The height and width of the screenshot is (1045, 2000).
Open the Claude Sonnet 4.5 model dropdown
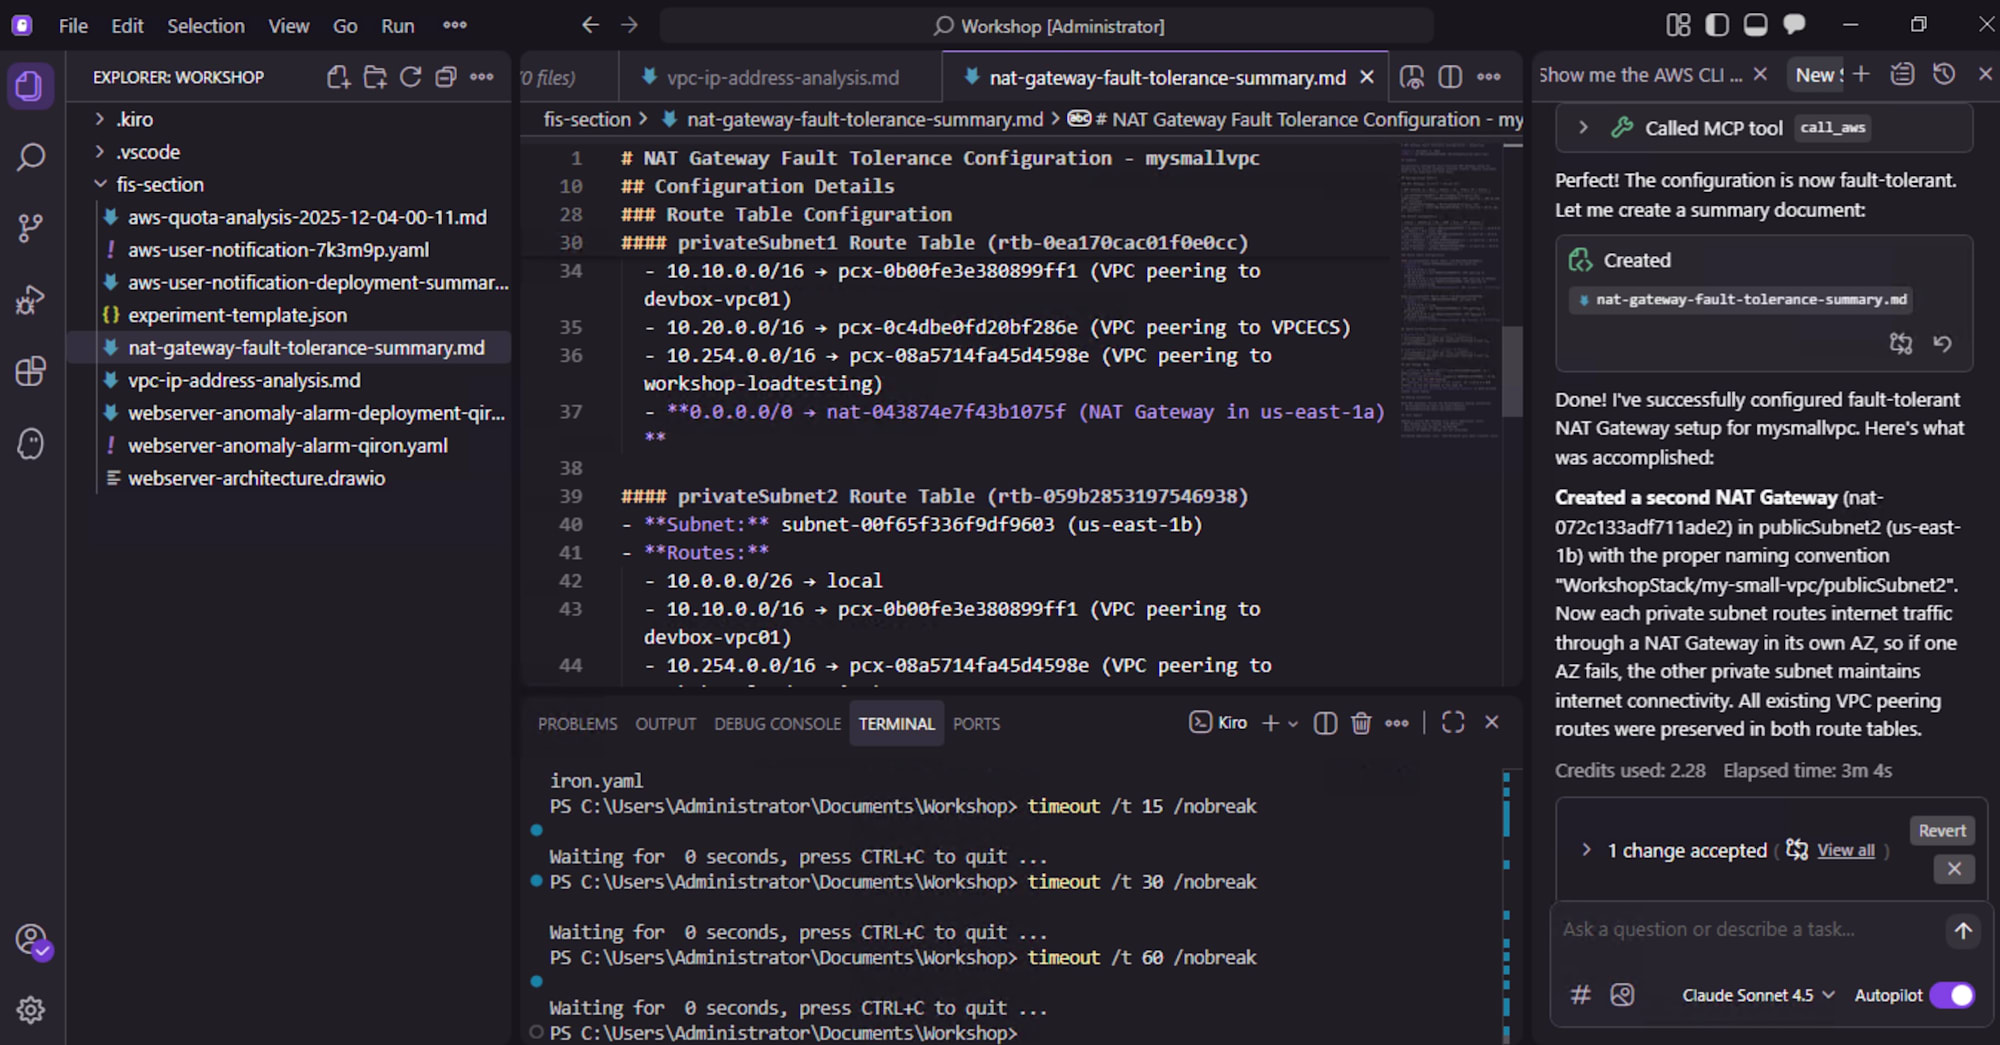1757,995
